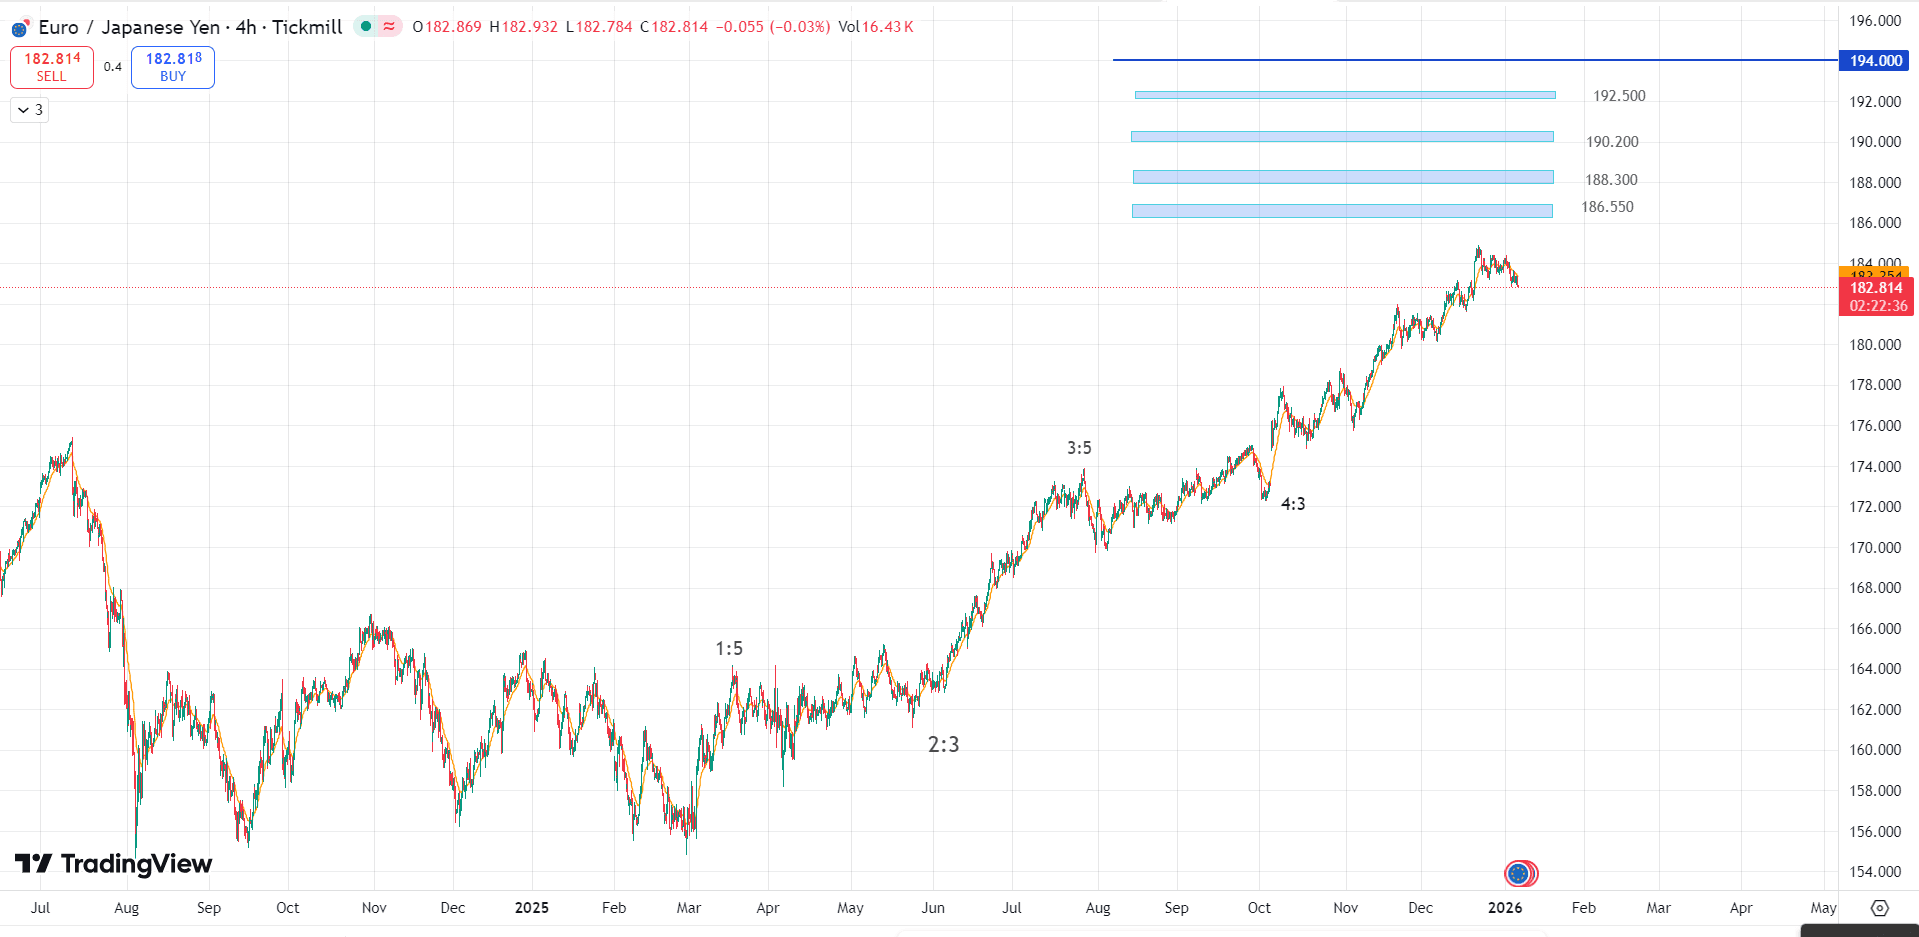
Task: Click the "3:5" ratio label on the chart
Action: tap(1079, 447)
